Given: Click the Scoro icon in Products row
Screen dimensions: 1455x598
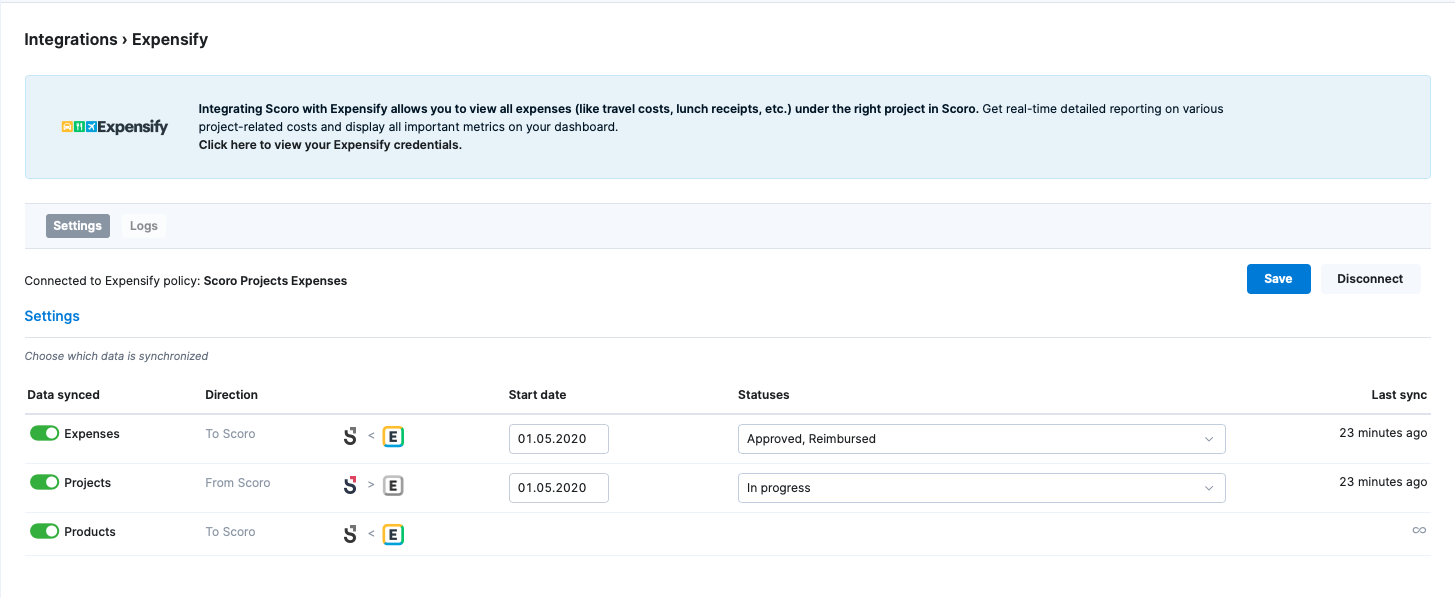Looking at the screenshot, I should [x=350, y=535].
